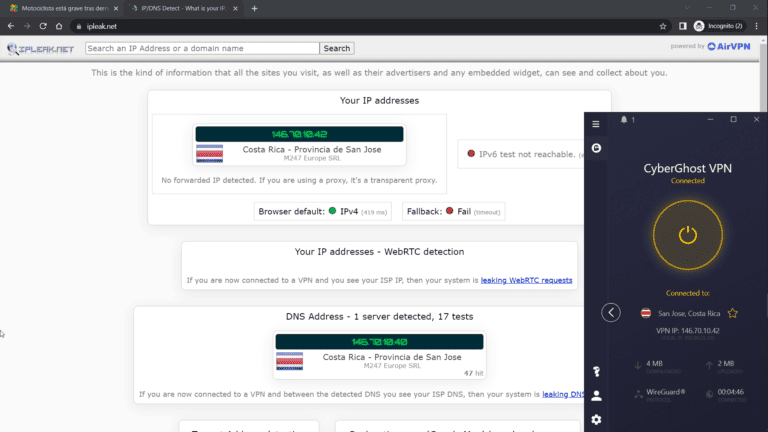
Task: Click Browser default IPv4 indicator
Action: click(322, 212)
